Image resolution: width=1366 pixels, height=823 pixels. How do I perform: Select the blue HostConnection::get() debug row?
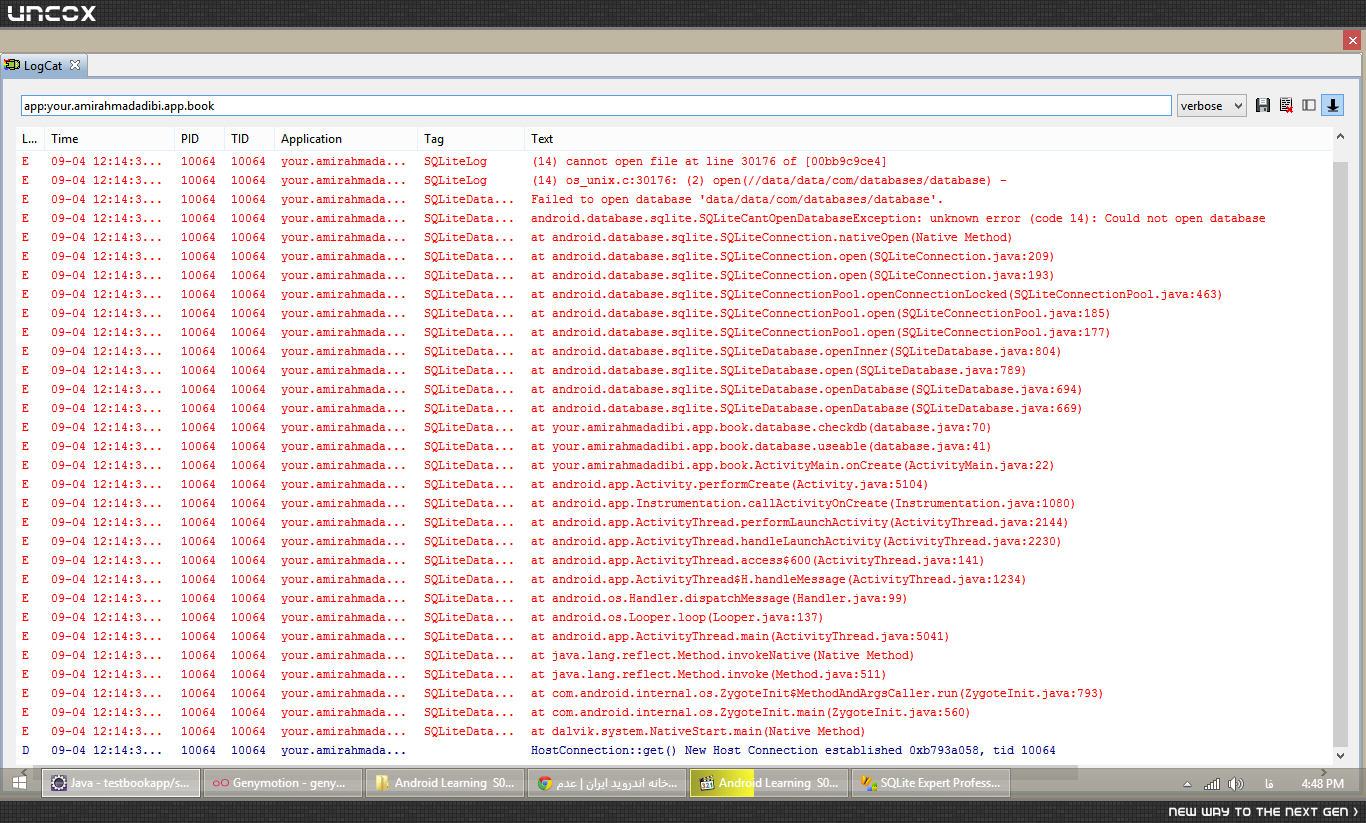675,750
